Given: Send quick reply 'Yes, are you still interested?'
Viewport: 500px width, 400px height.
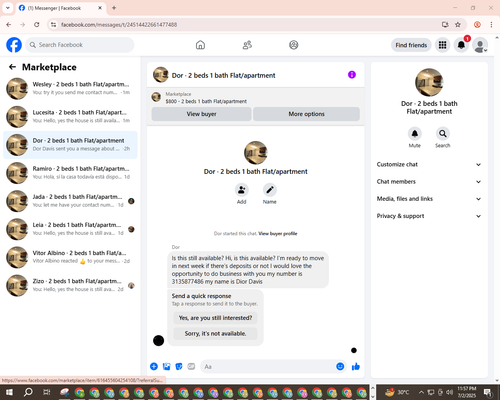Looking at the screenshot, I should point(215,318).
